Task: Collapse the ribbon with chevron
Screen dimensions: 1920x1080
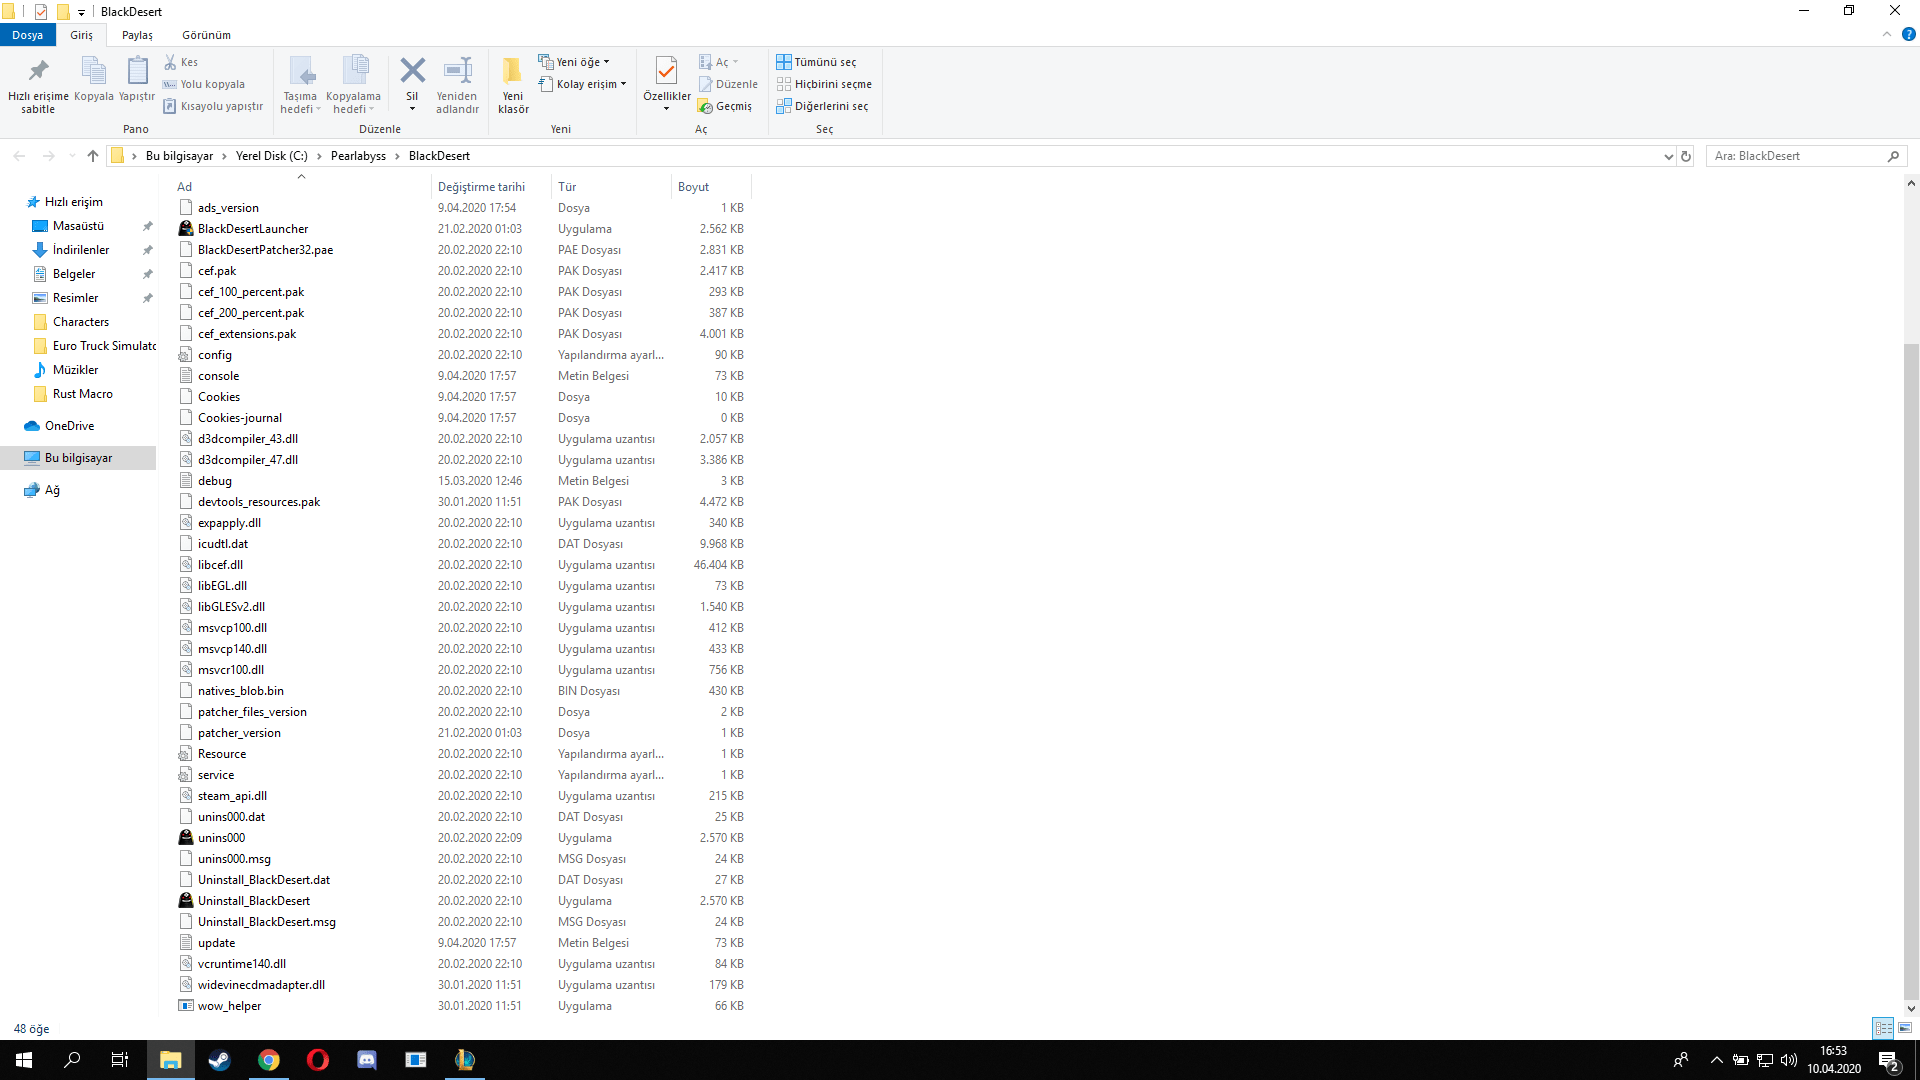Action: coord(1887,34)
